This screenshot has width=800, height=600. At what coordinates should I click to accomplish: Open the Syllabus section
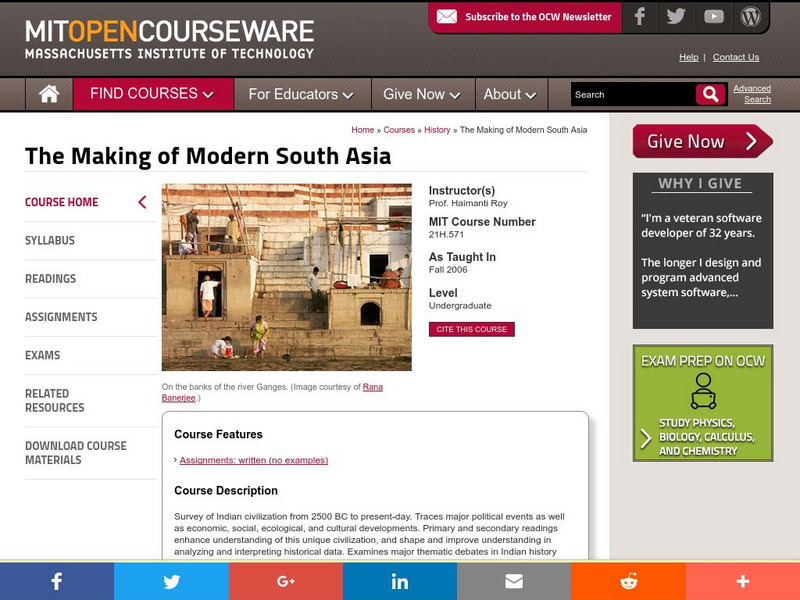tap(49, 240)
